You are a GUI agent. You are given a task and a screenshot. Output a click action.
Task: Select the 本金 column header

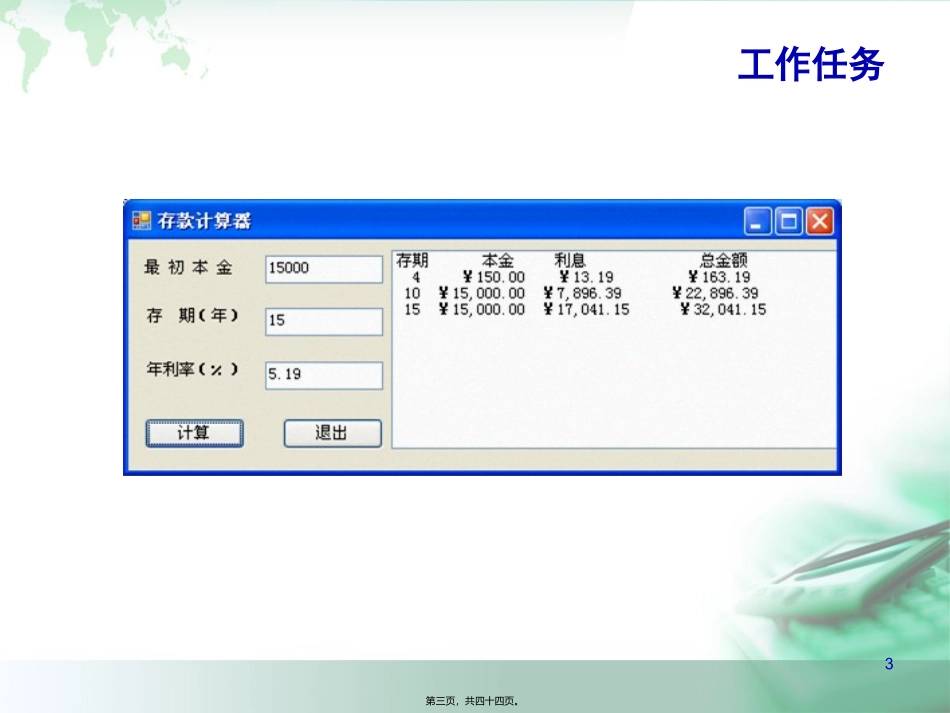[497, 260]
